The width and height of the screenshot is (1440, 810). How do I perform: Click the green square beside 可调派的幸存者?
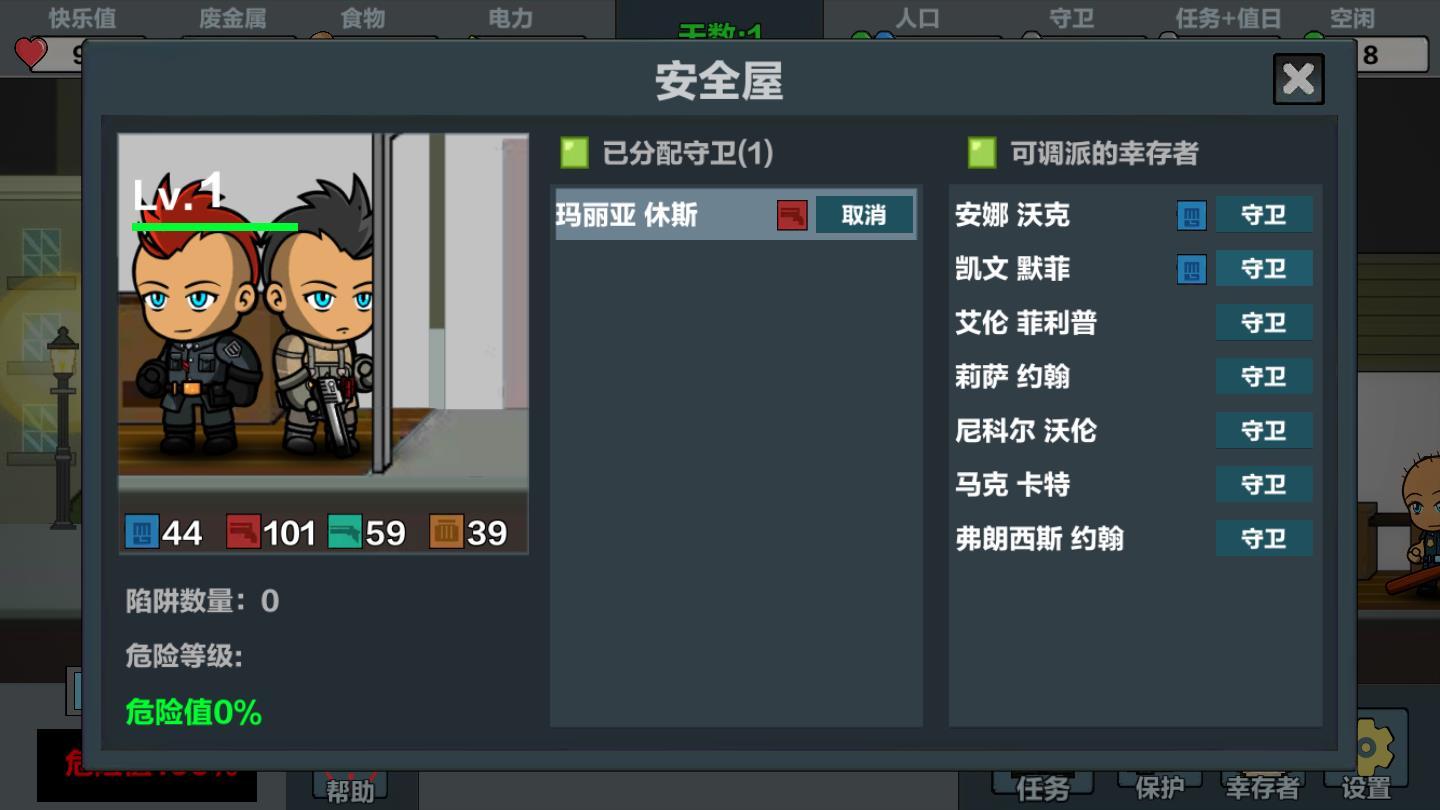click(982, 152)
